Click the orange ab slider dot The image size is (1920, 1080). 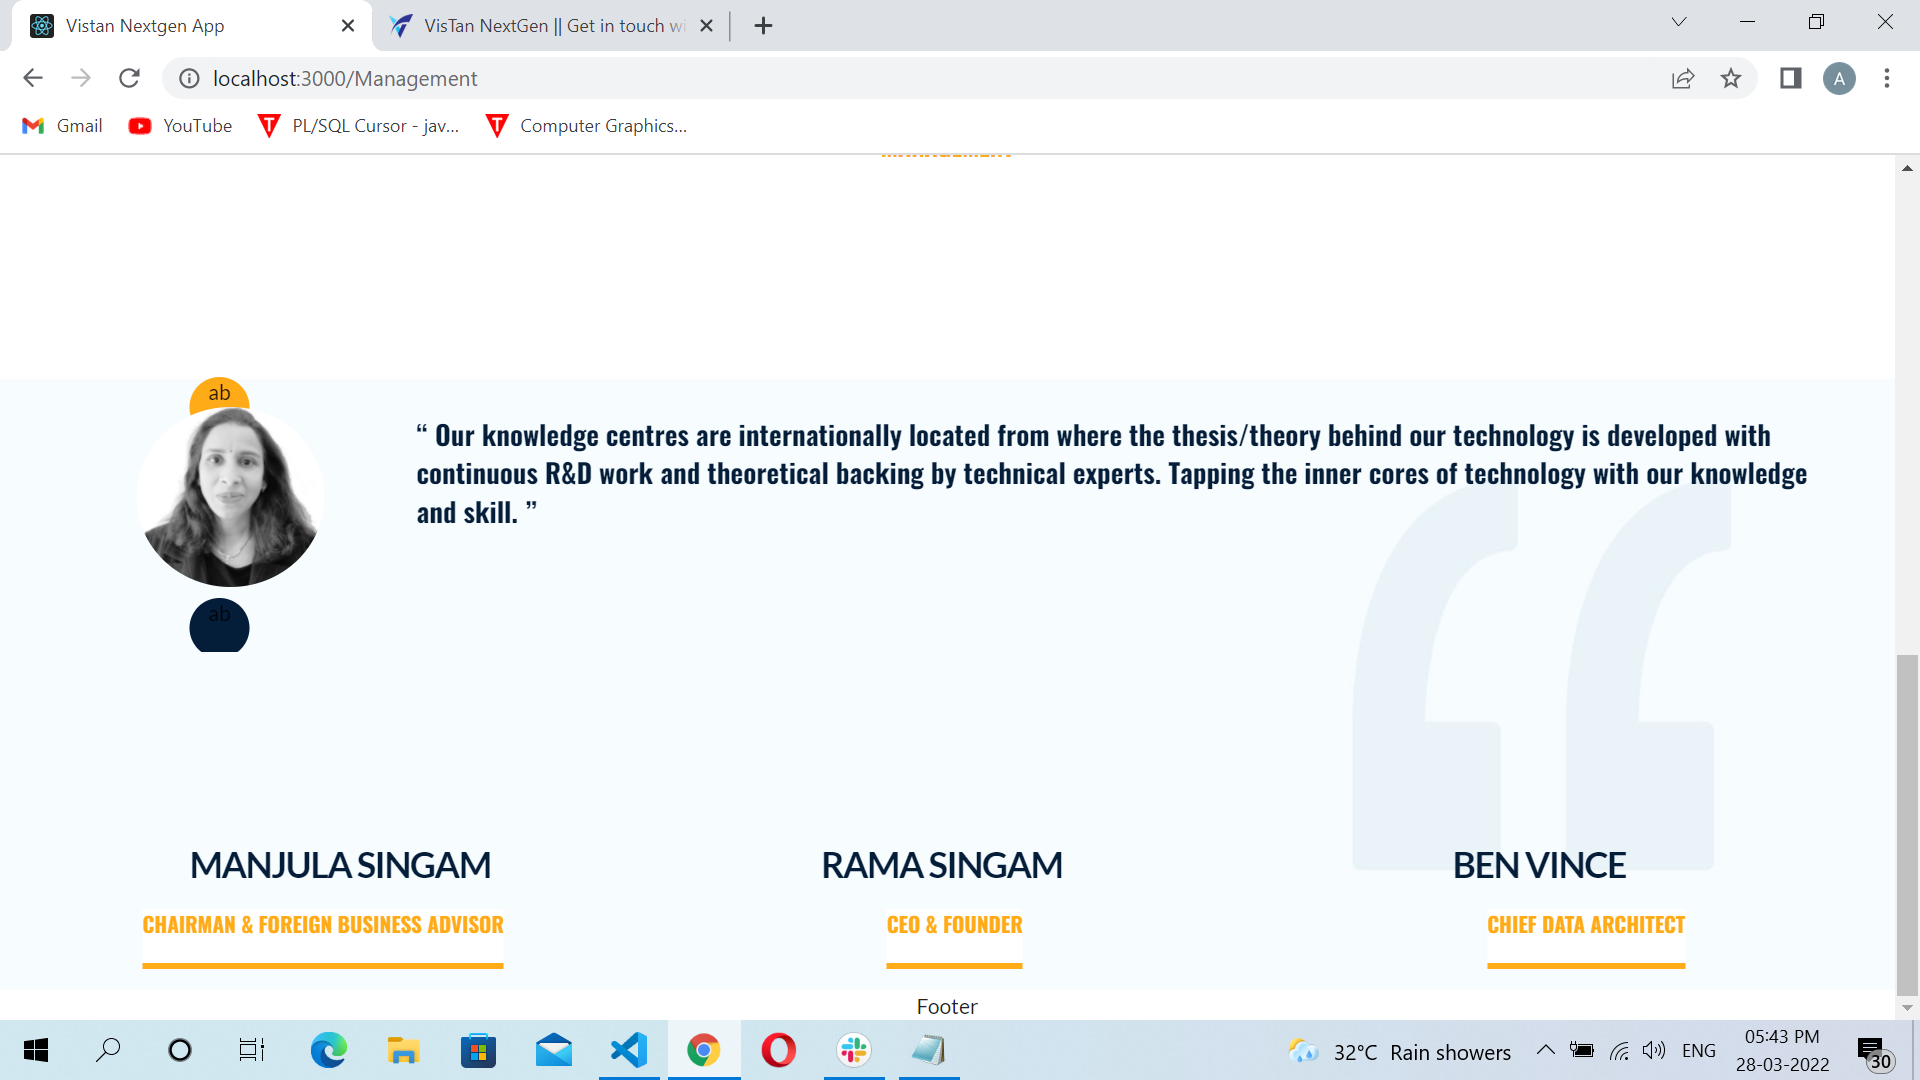click(219, 396)
